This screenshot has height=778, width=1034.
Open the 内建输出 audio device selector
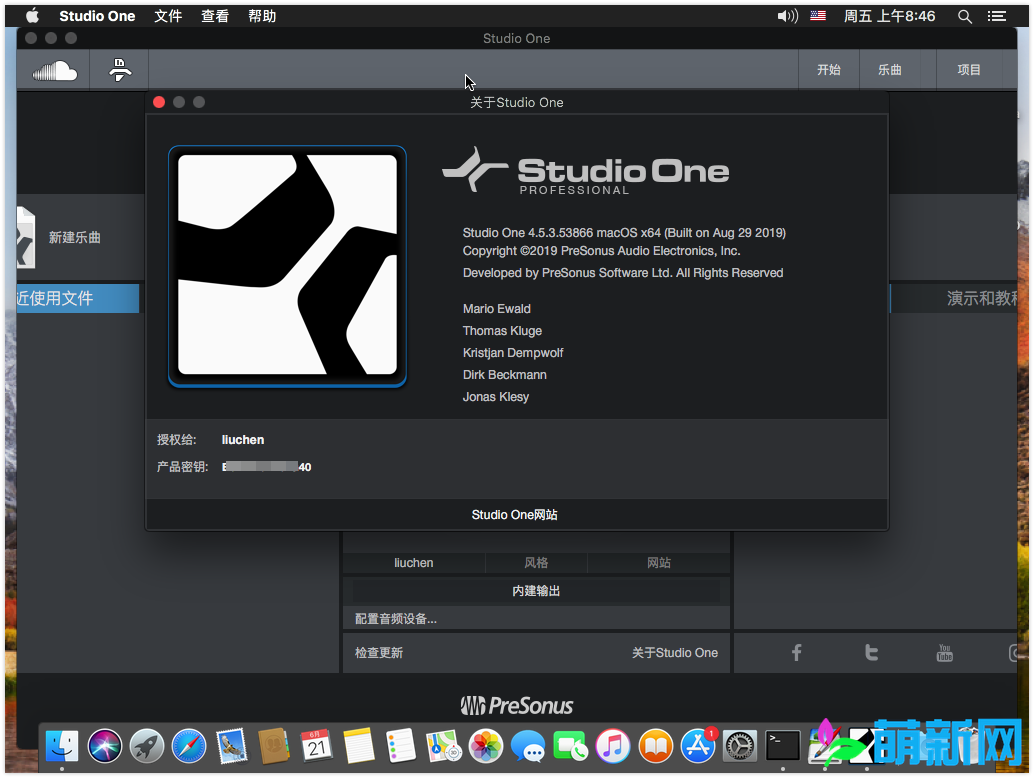[536, 591]
